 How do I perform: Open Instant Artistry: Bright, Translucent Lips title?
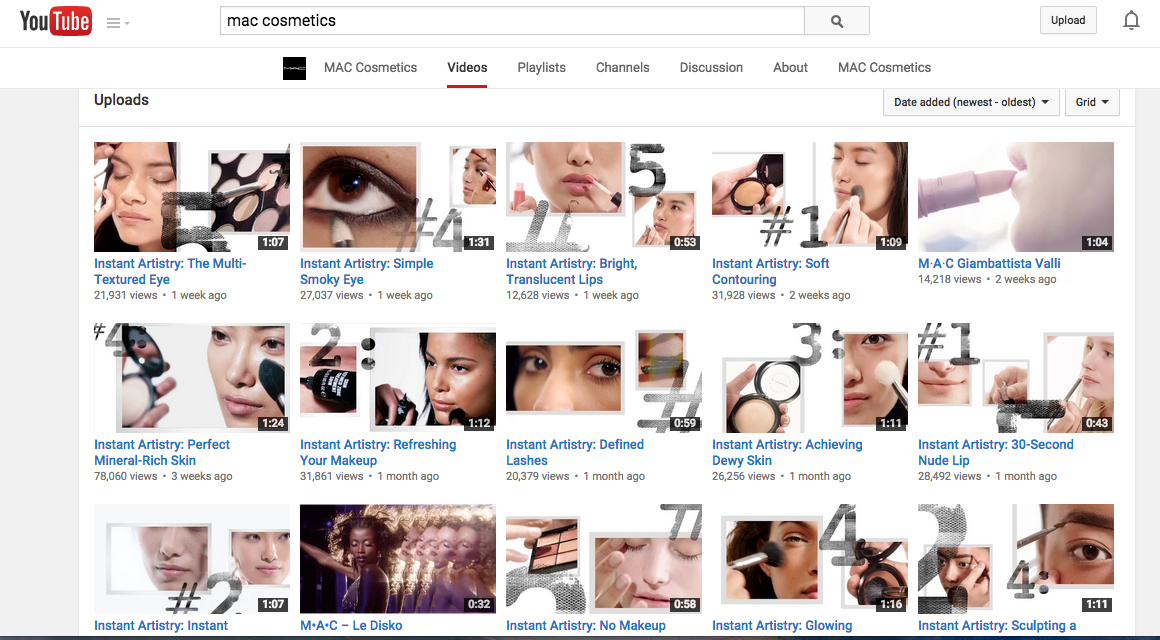click(571, 272)
